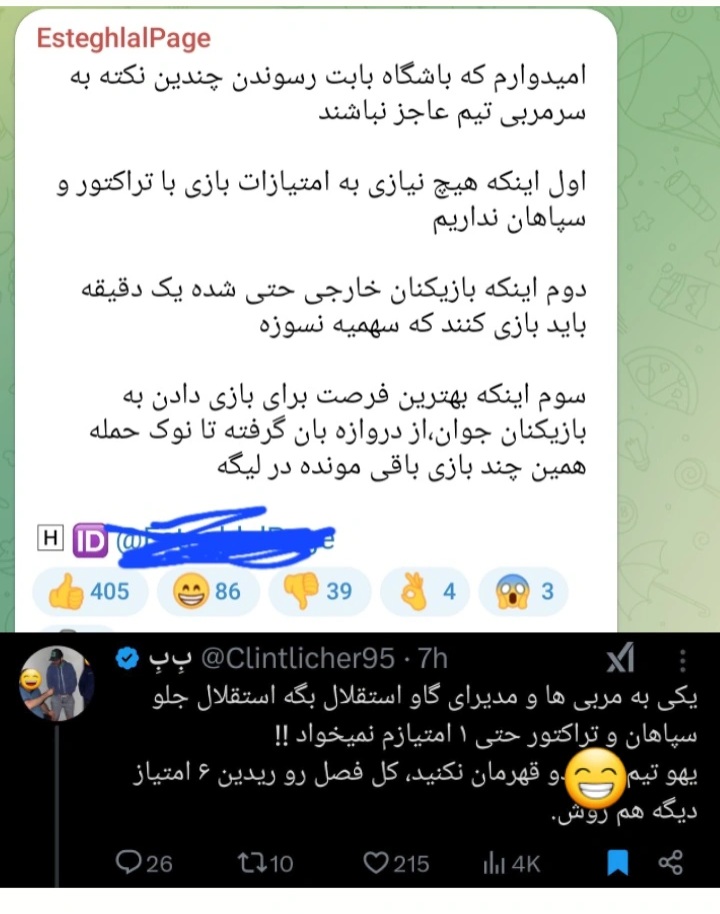Open the EsteghlalPage channel name
The width and height of the screenshot is (720, 914).
[x=124, y=38]
